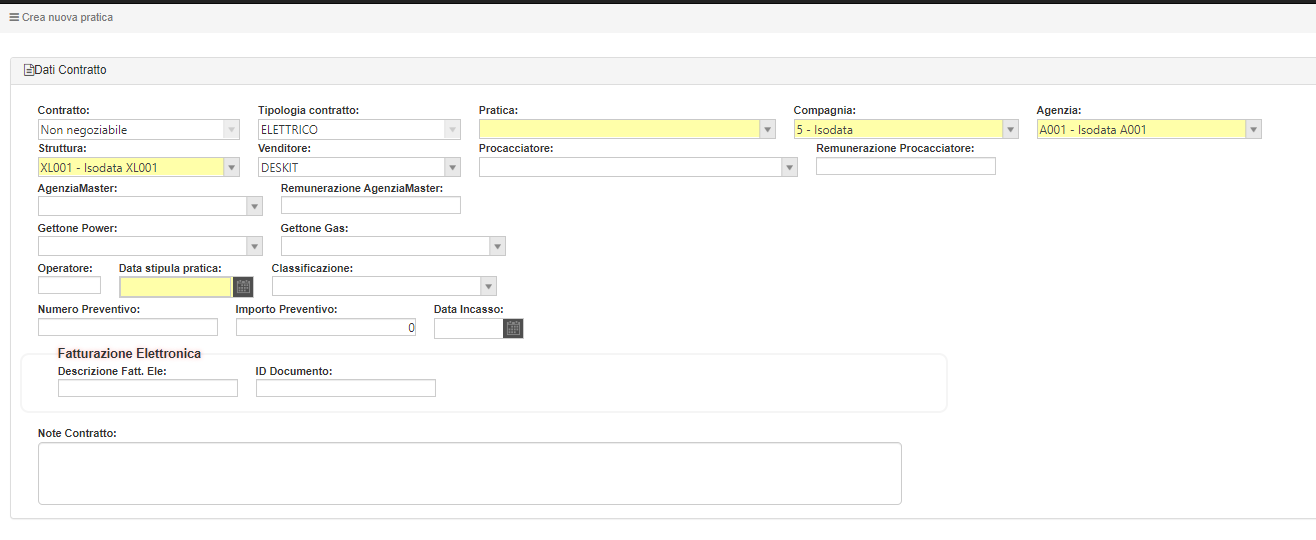This screenshot has width=1316, height=540.
Task: Focus the Remunerazione Procacciatore field
Action: click(906, 166)
